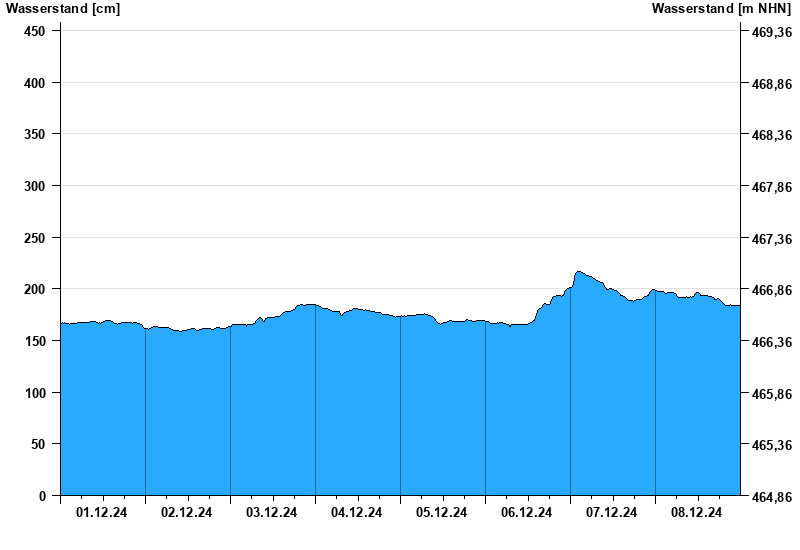Screen dimensions: 800x550
Task: Click the 468,86 value on right axis
Action: pyautogui.click(x=772, y=84)
